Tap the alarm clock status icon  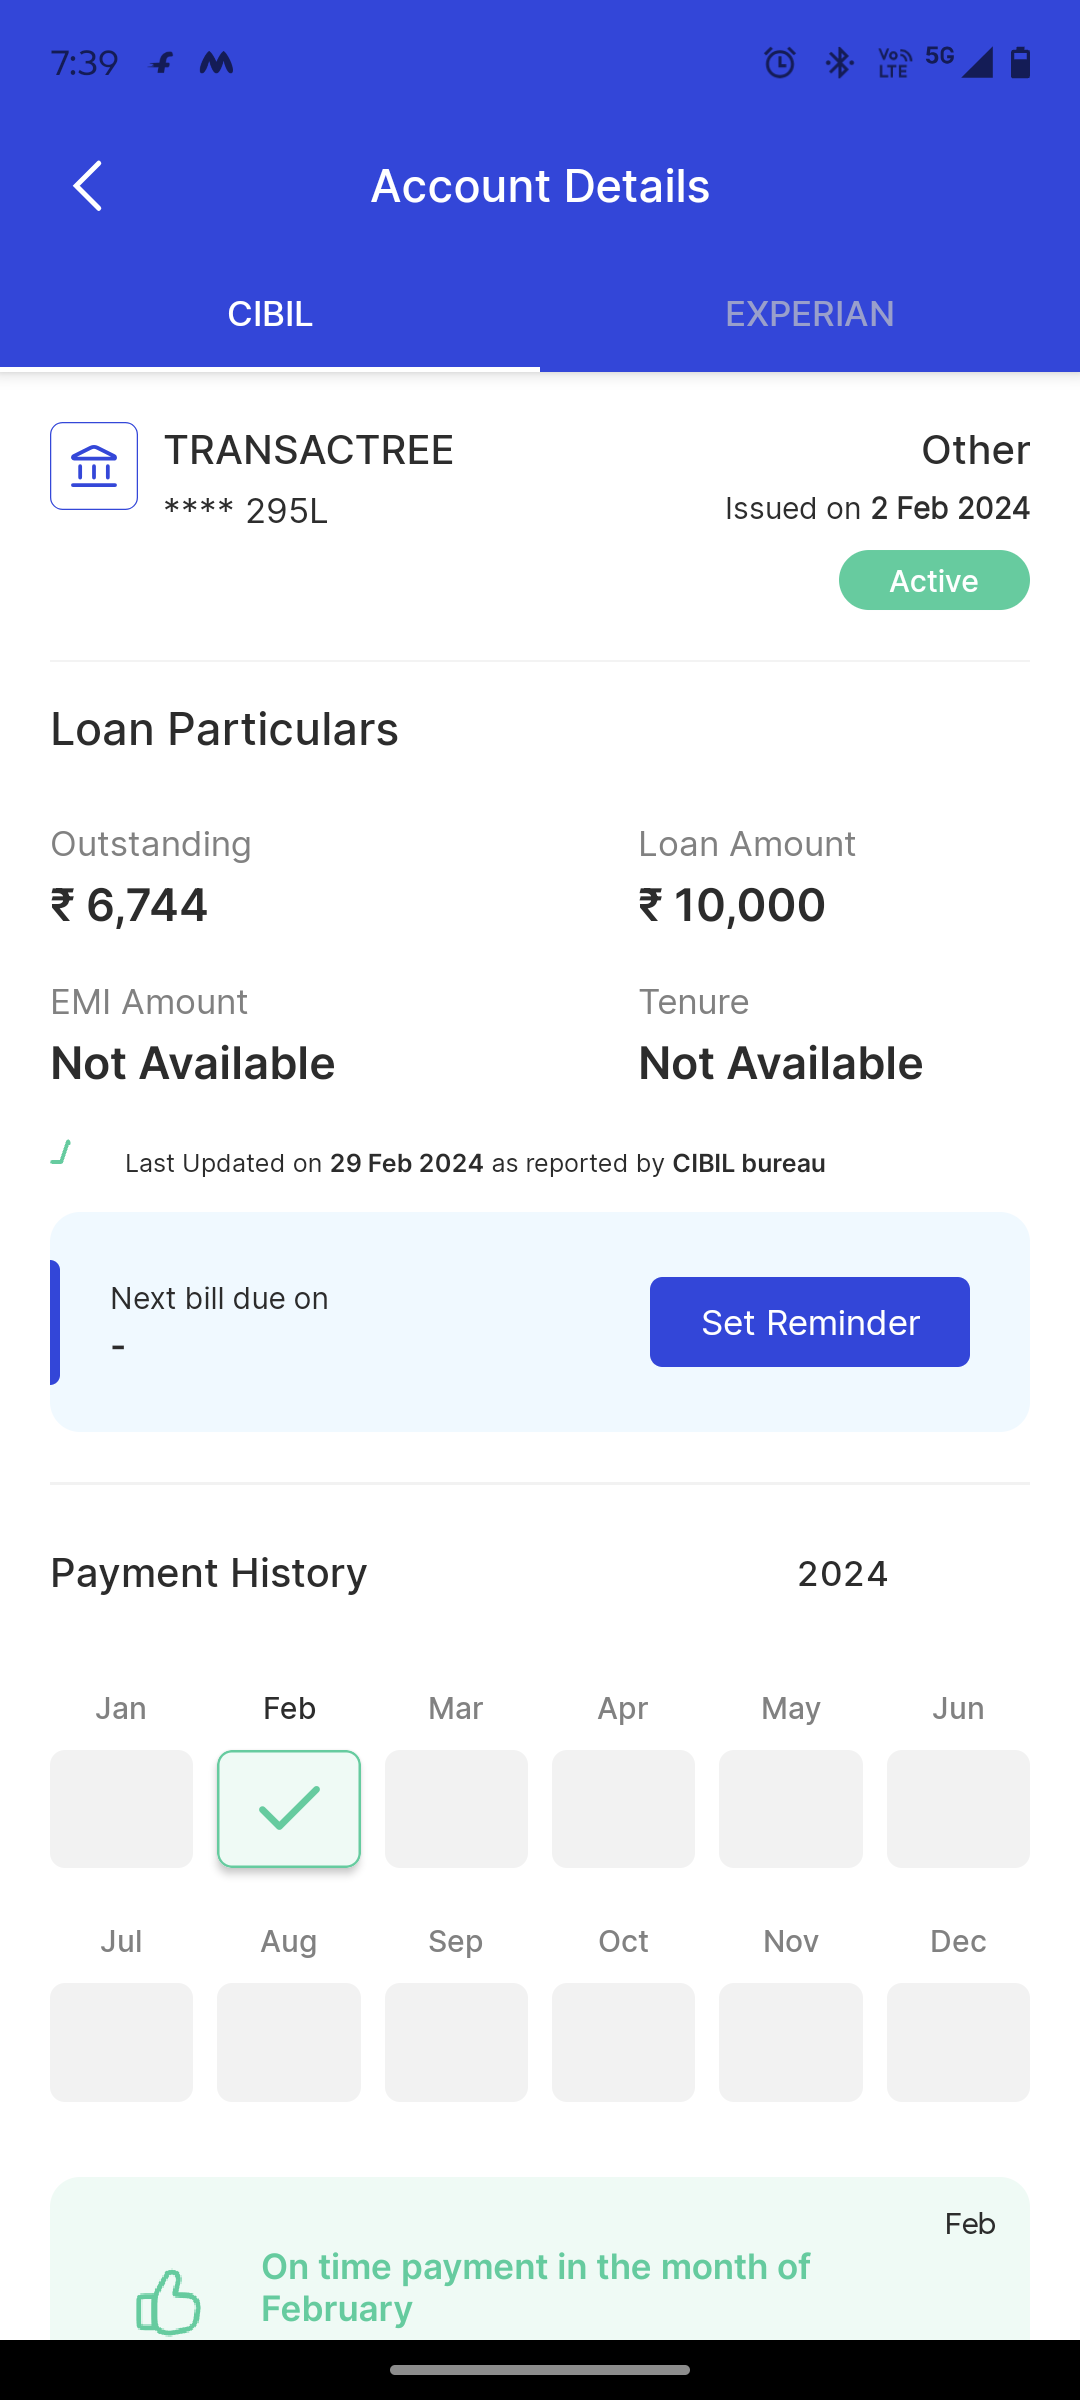pyautogui.click(x=779, y=63)
